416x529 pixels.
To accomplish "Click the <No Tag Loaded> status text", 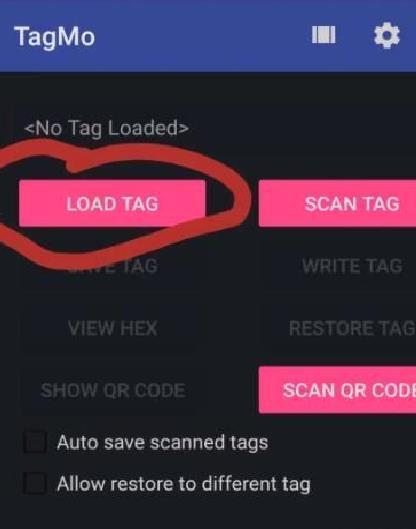I will tap(106, 129).
